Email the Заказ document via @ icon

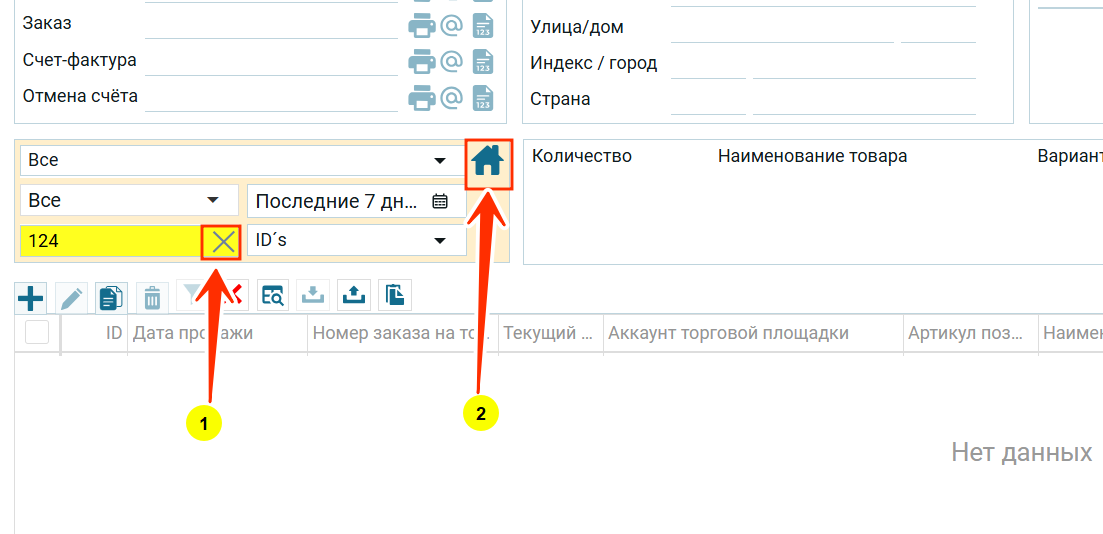click(451, 24)
